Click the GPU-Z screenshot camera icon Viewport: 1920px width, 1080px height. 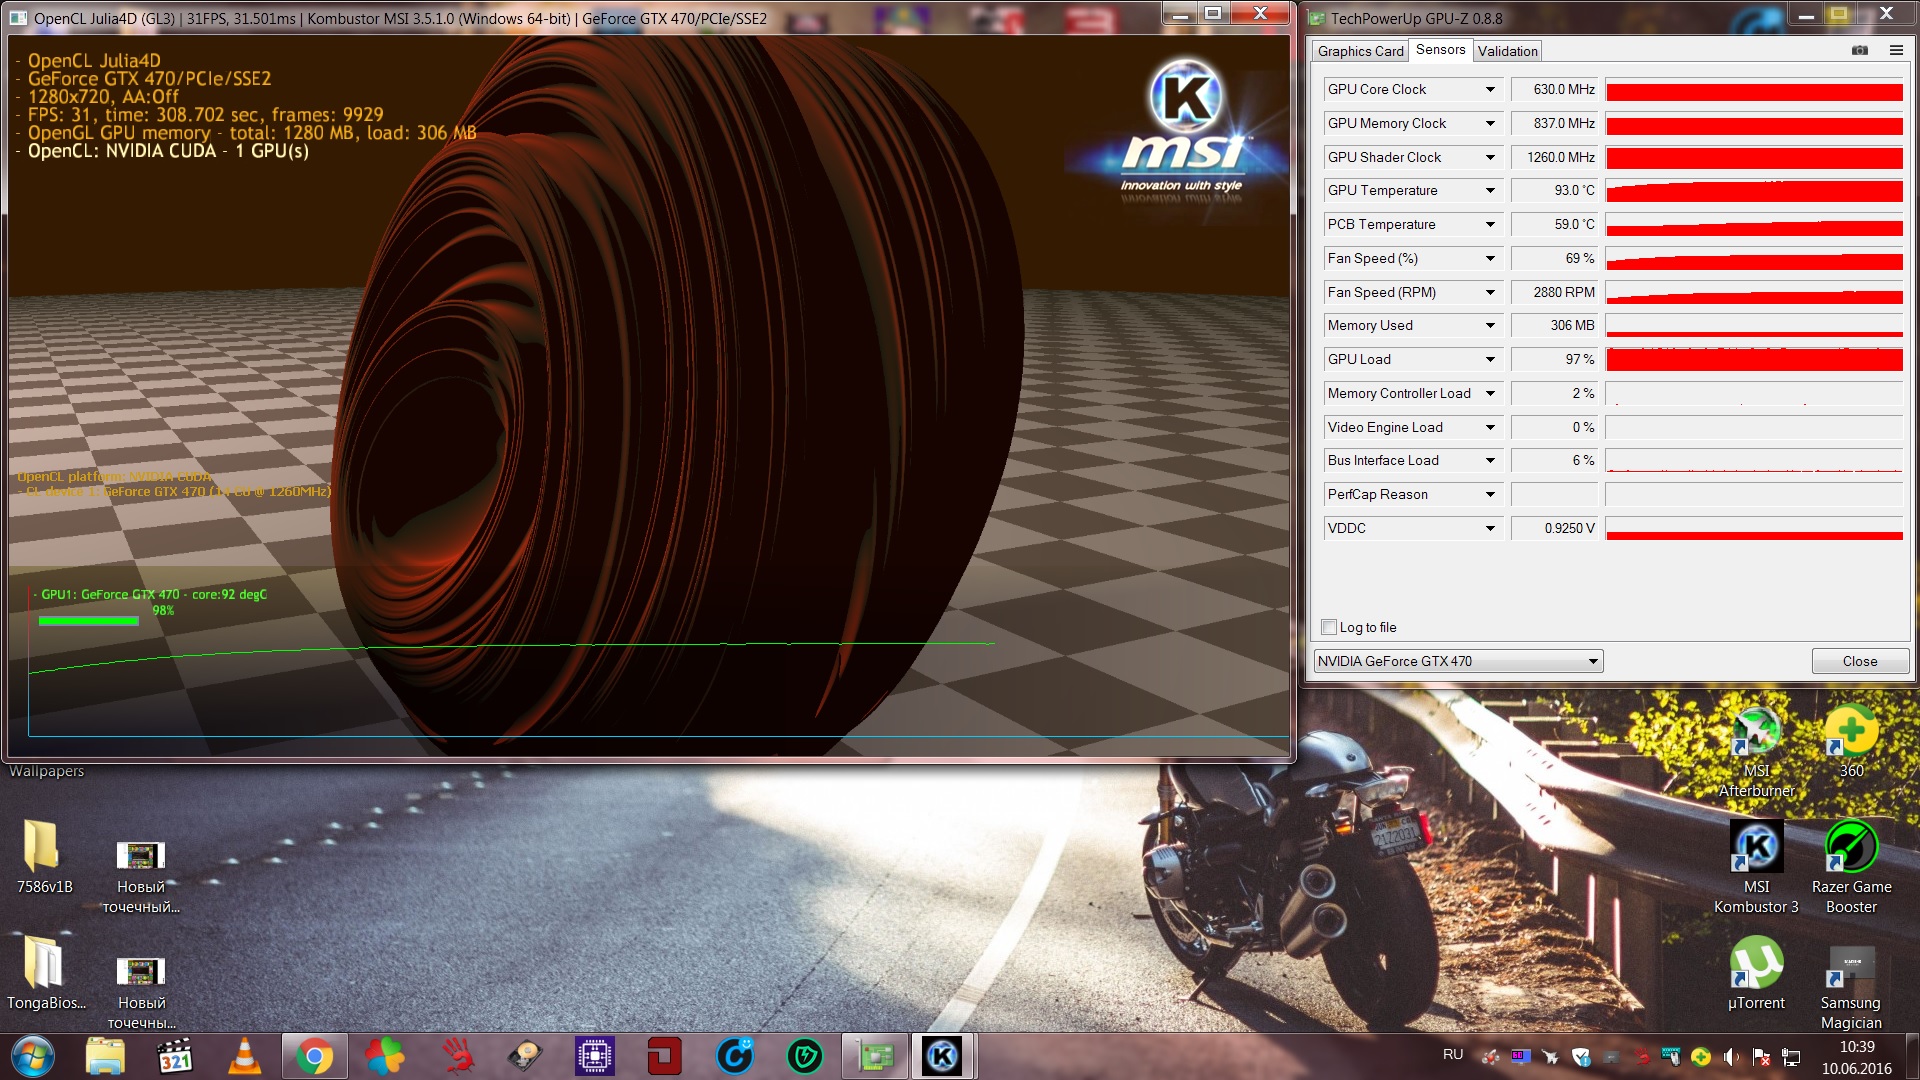1859,50
